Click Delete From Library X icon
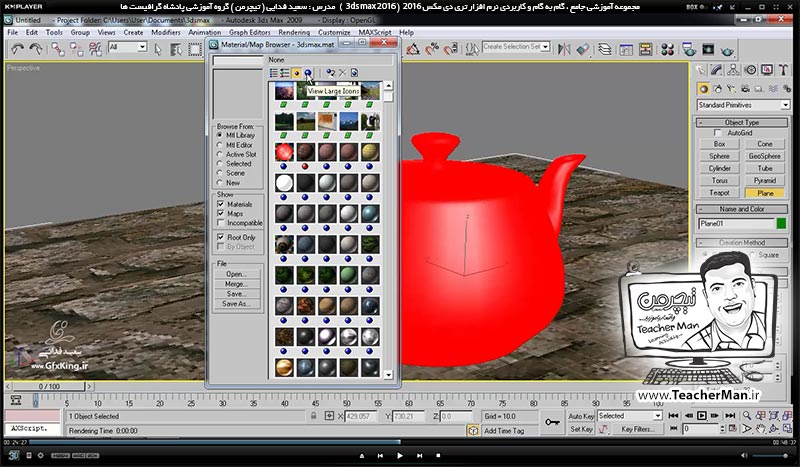800x467 pixels. click(342, 73)
